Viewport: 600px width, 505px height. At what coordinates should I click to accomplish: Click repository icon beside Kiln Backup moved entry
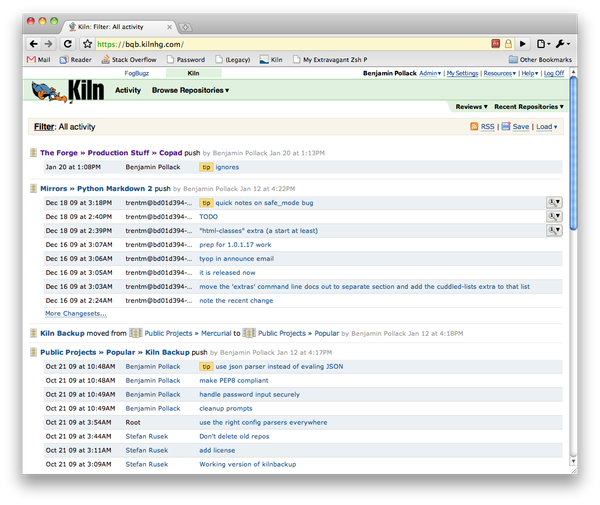point(34,333)
